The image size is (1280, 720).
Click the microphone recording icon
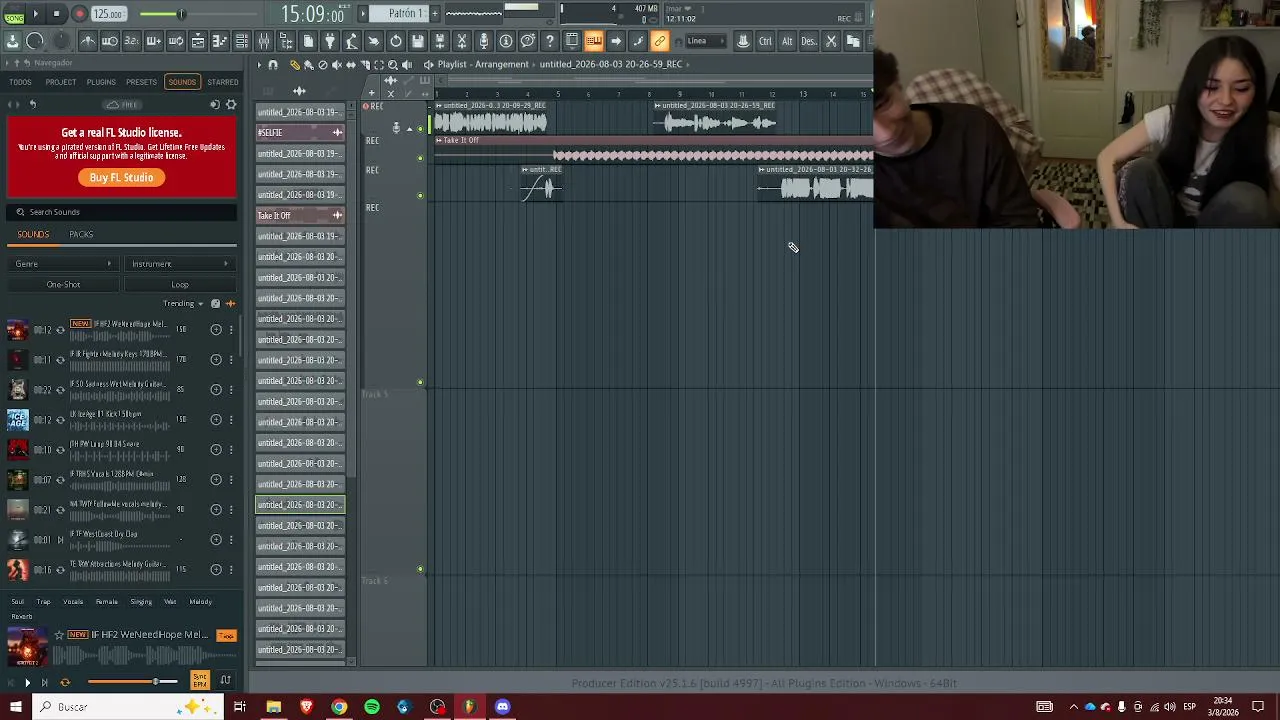point(484,41)
